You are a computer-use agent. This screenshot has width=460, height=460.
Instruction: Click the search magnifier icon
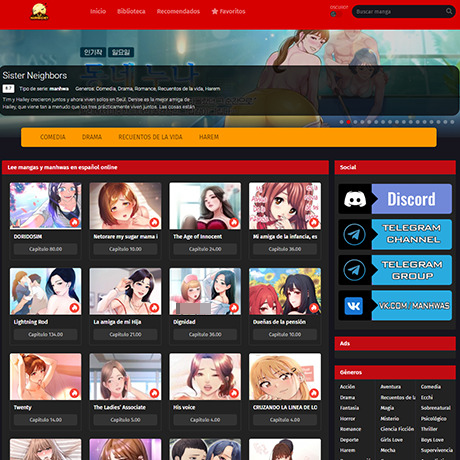[449, 11]
